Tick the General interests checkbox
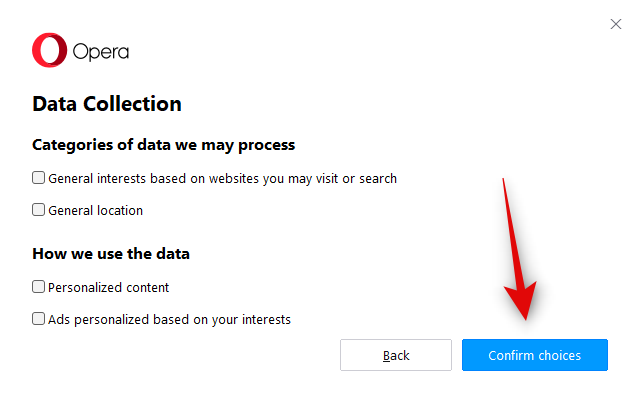The image size is (640, 401). point(39,178)
